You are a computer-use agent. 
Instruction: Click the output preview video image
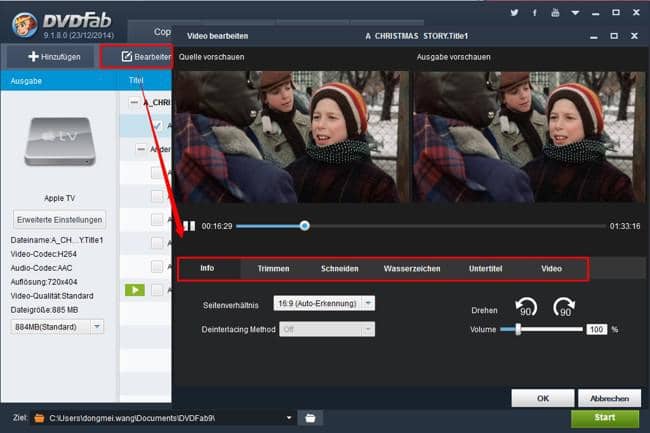tap(530, 137)
